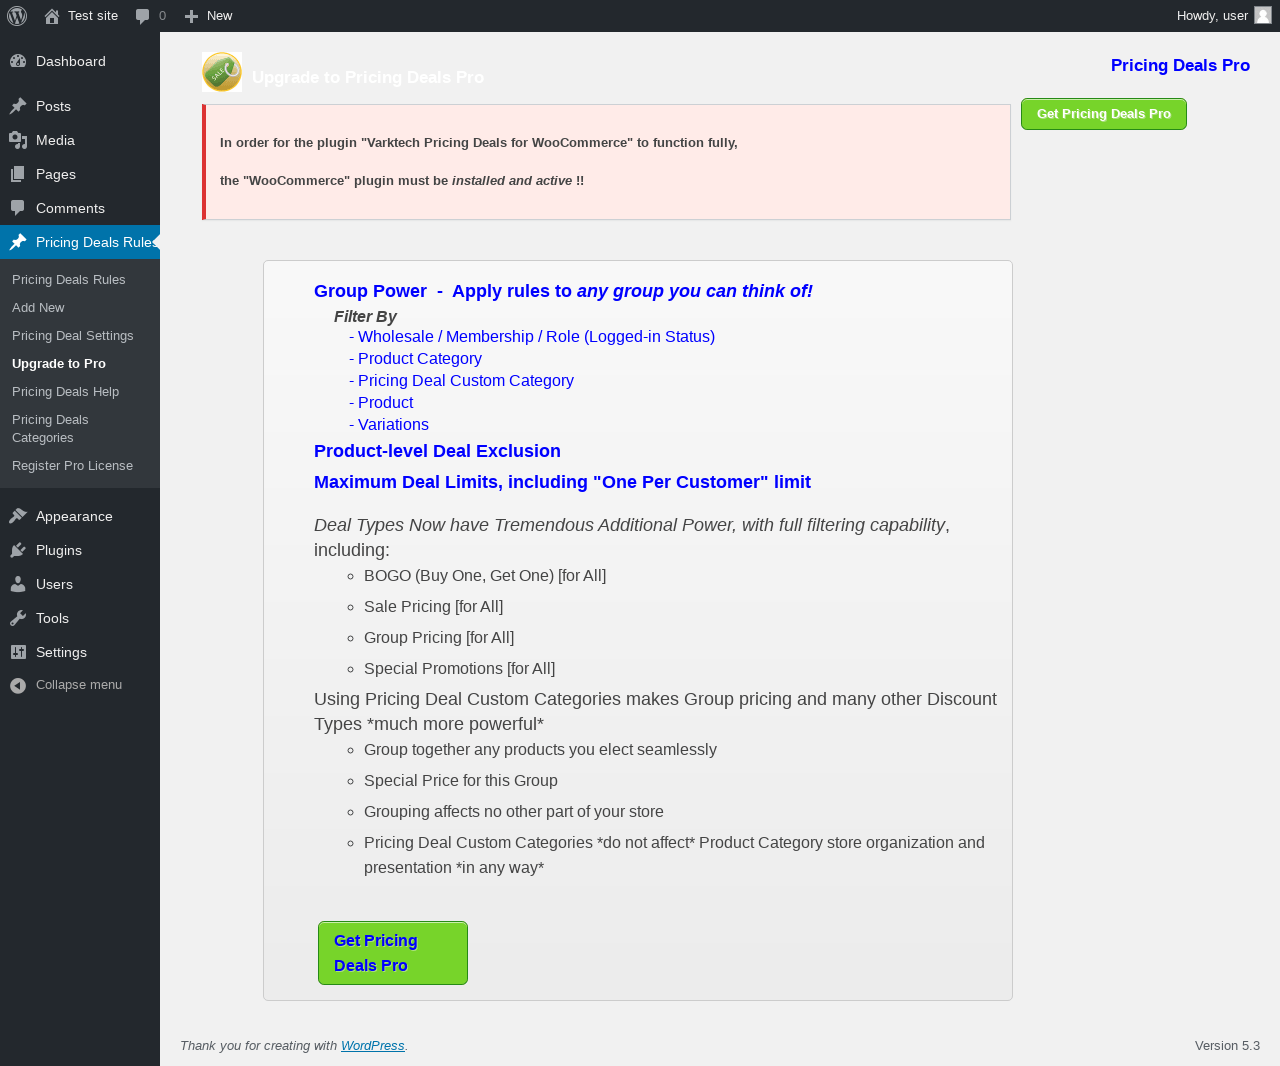Click the Upgrade to Pricing Deals Pro title
This screenshot has height=1066, width=1280.
(x=368, y=77)
